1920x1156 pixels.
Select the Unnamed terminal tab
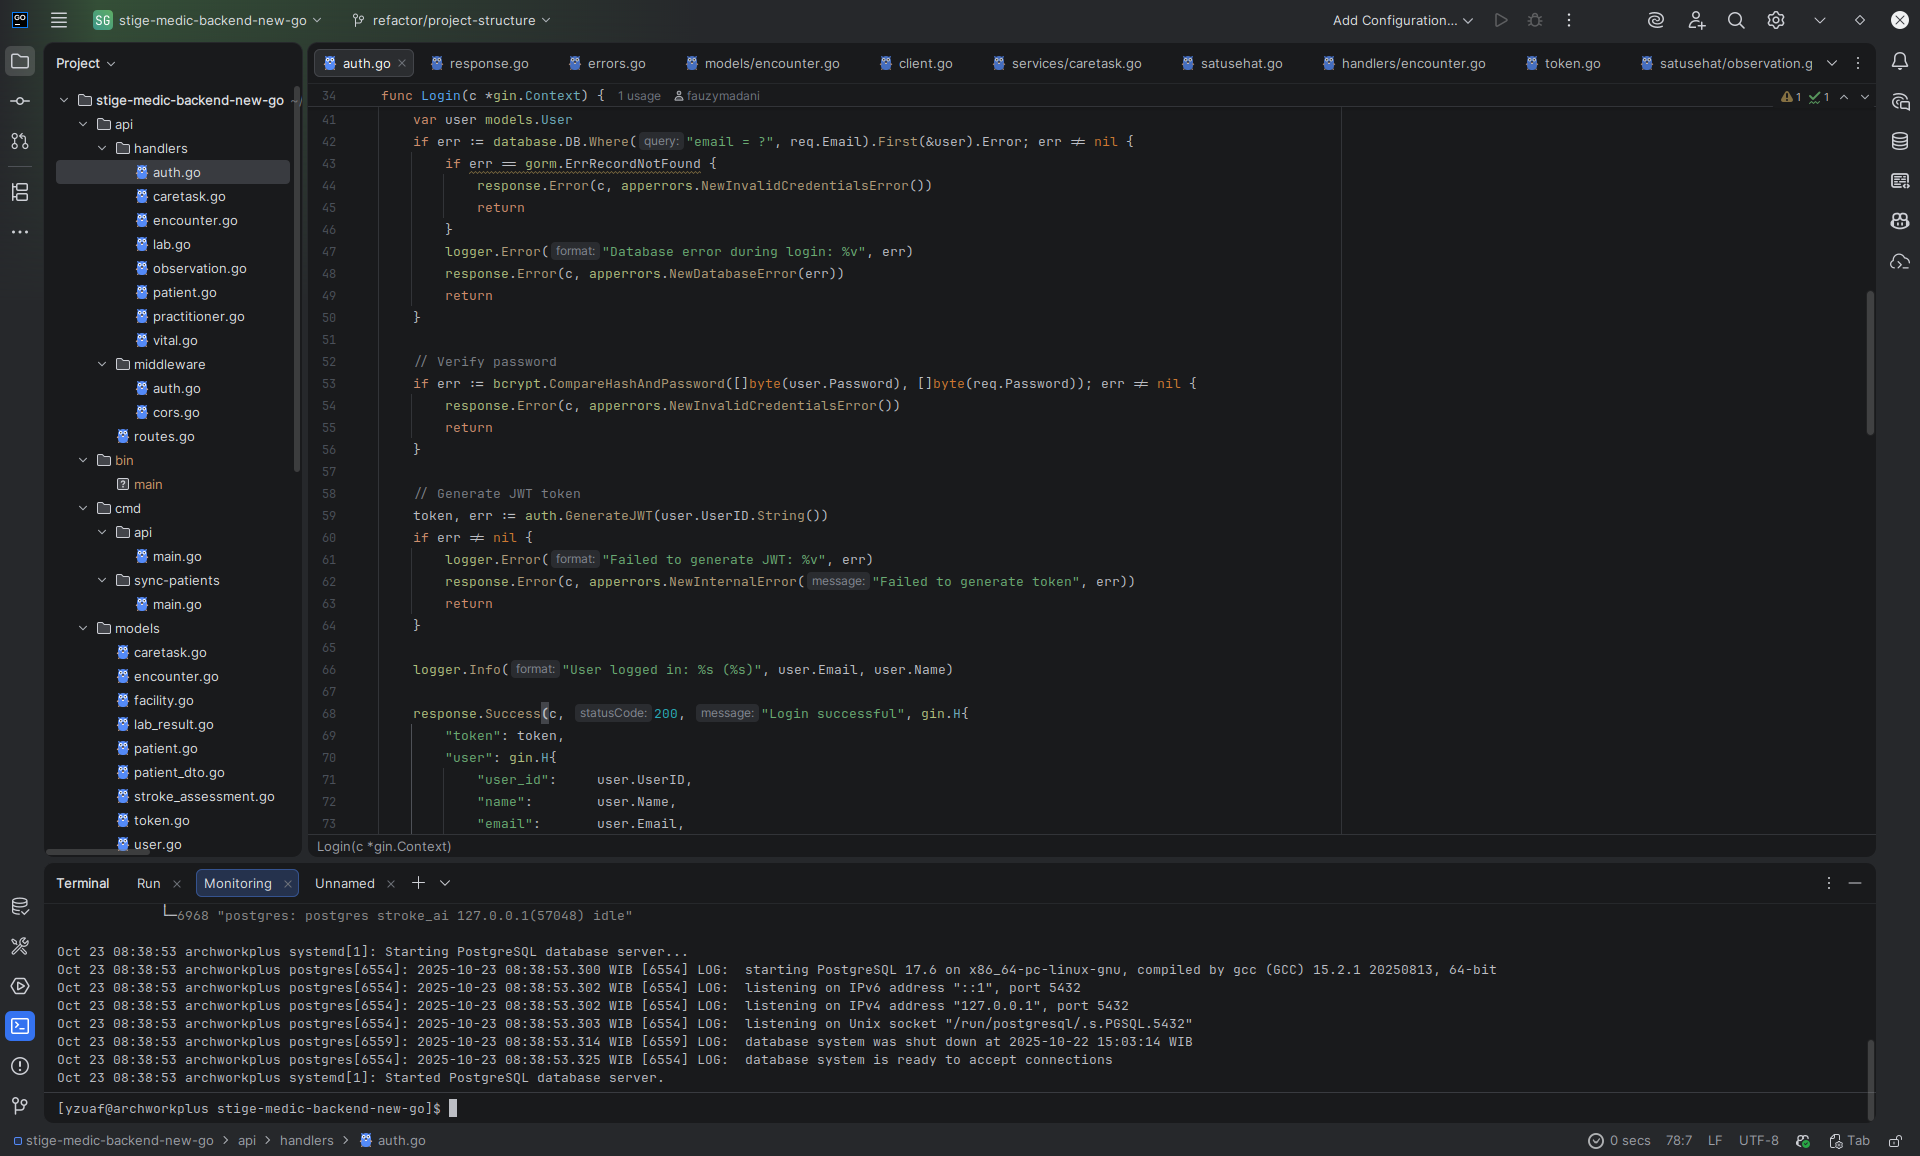click(345, 883)
